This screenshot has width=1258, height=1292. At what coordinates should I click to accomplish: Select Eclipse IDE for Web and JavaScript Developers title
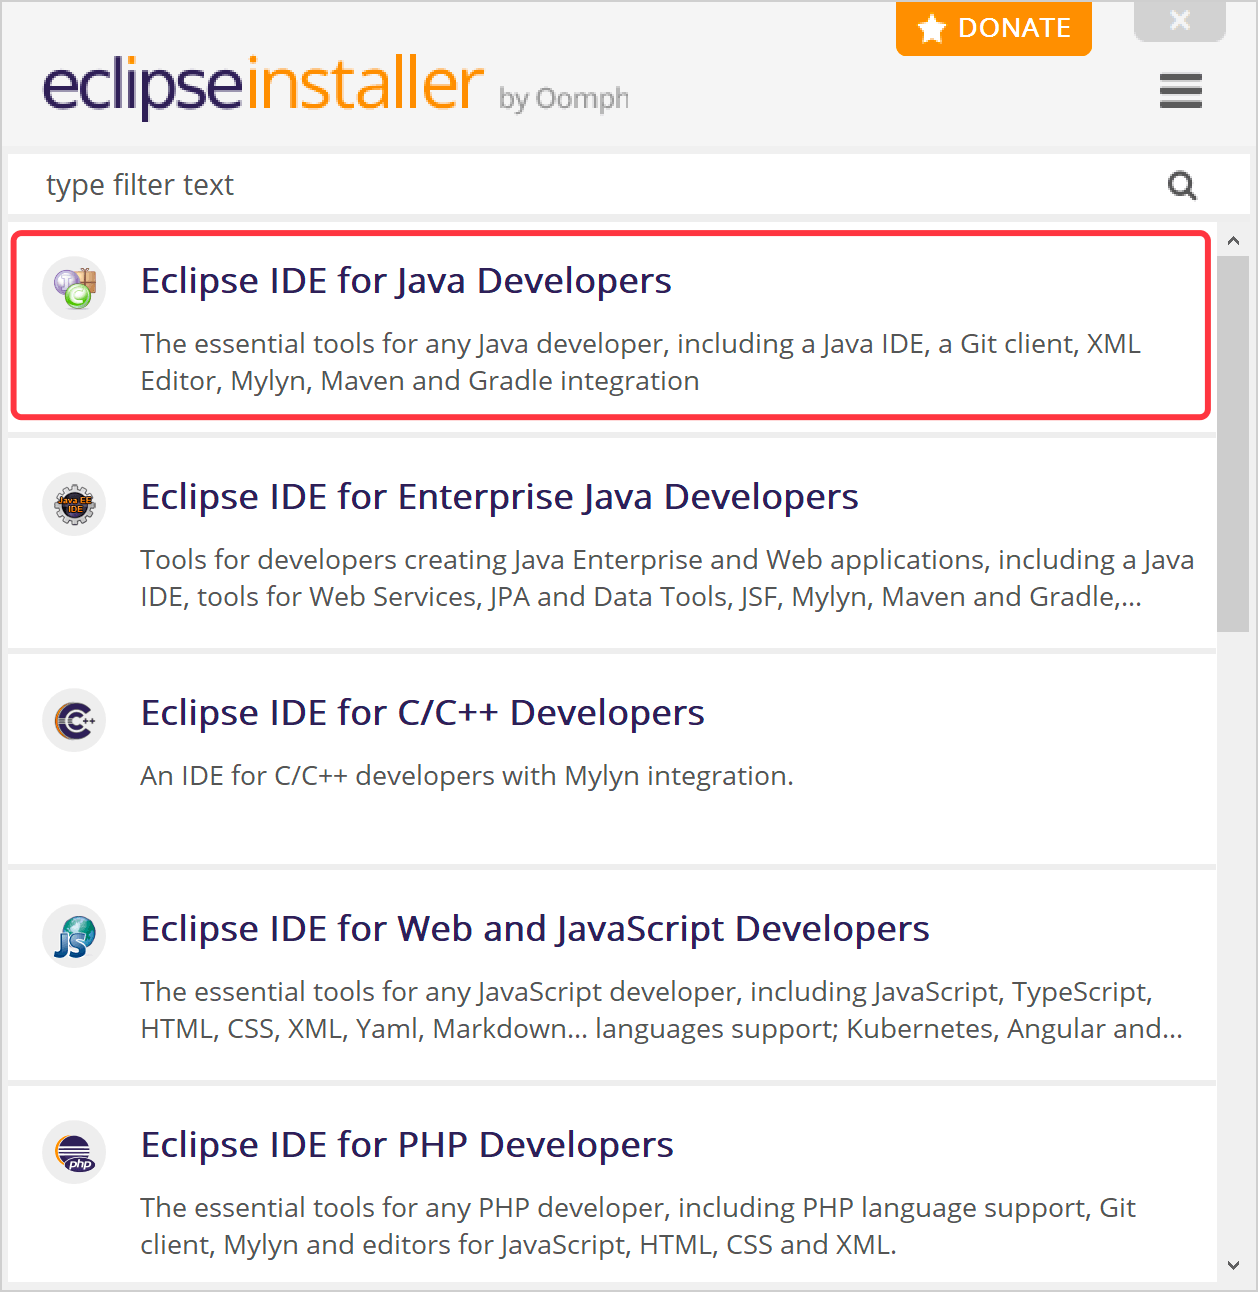[535, 929]
